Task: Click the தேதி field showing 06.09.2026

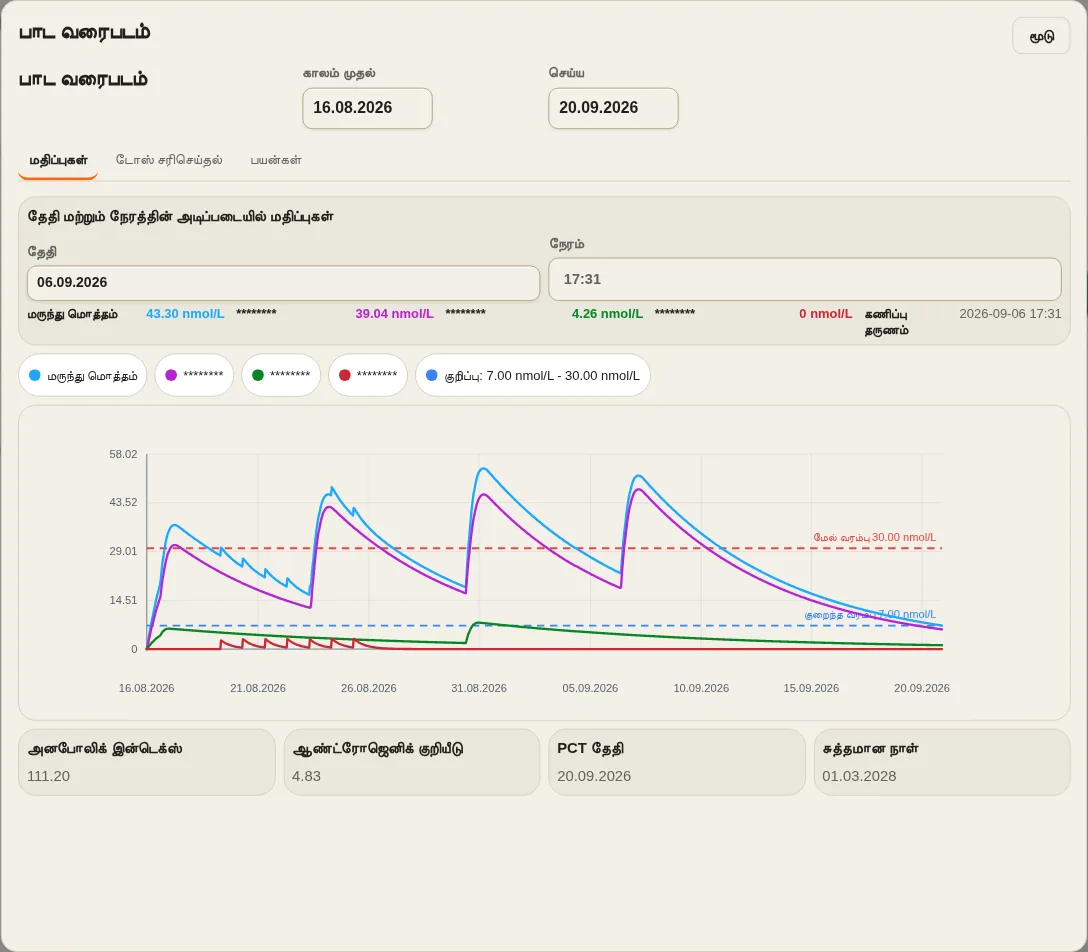Action: (x=283, y=282)
